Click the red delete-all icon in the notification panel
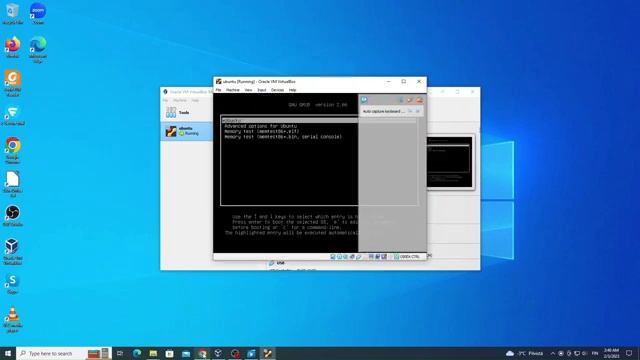Image resolution: width=640 pixels, height=360 pixels. pyautogui.click(x=420, y=100)
